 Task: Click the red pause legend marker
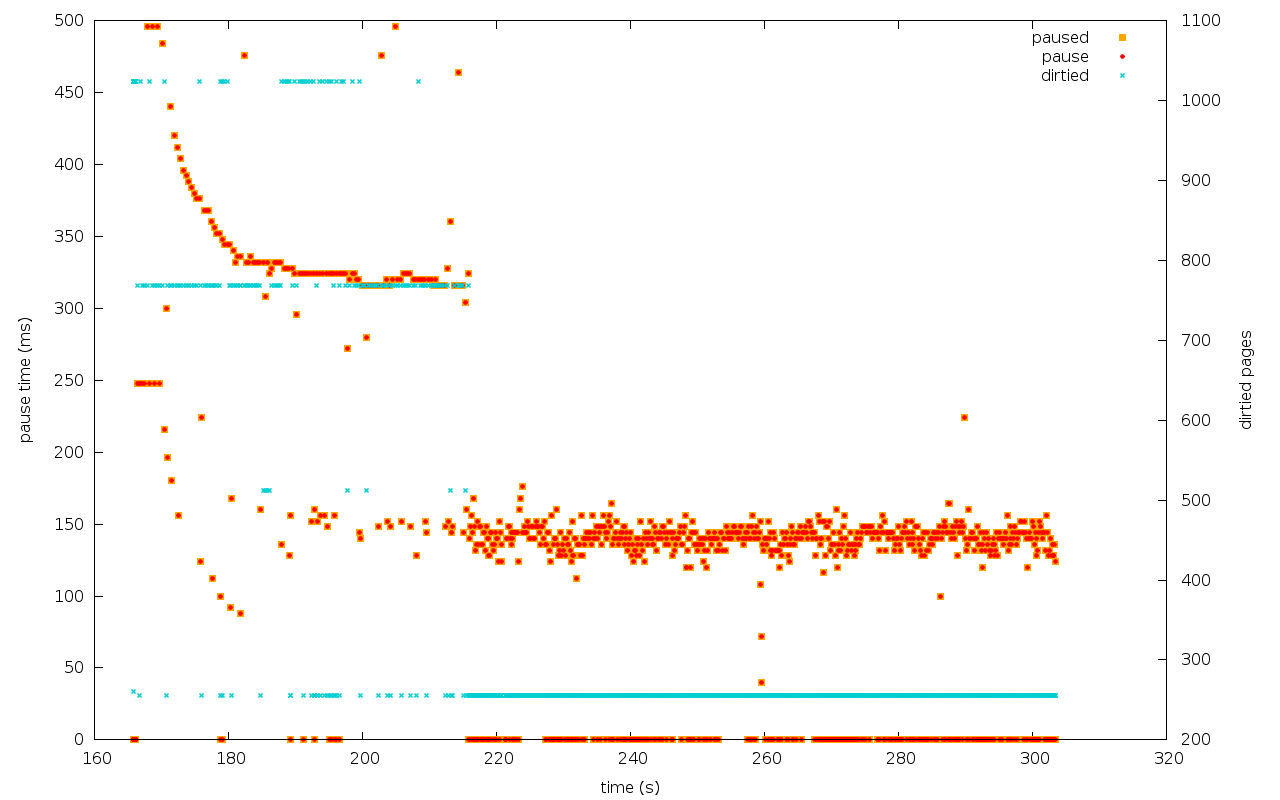[x=1122, y=56]
